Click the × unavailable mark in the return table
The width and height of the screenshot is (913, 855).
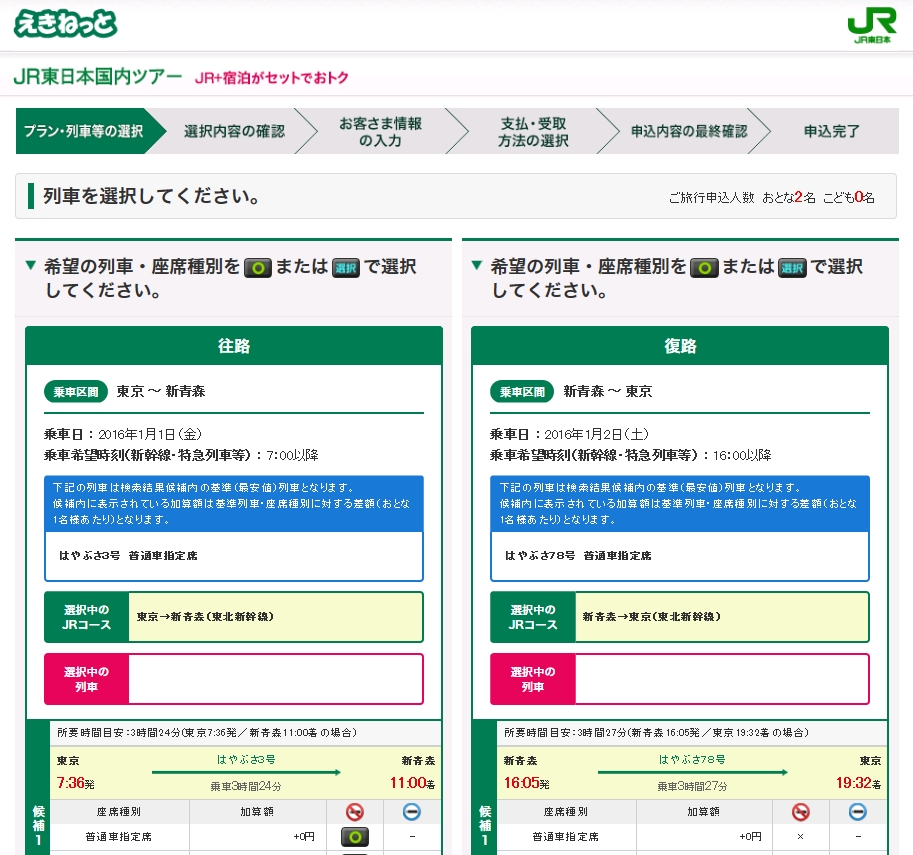801,837
